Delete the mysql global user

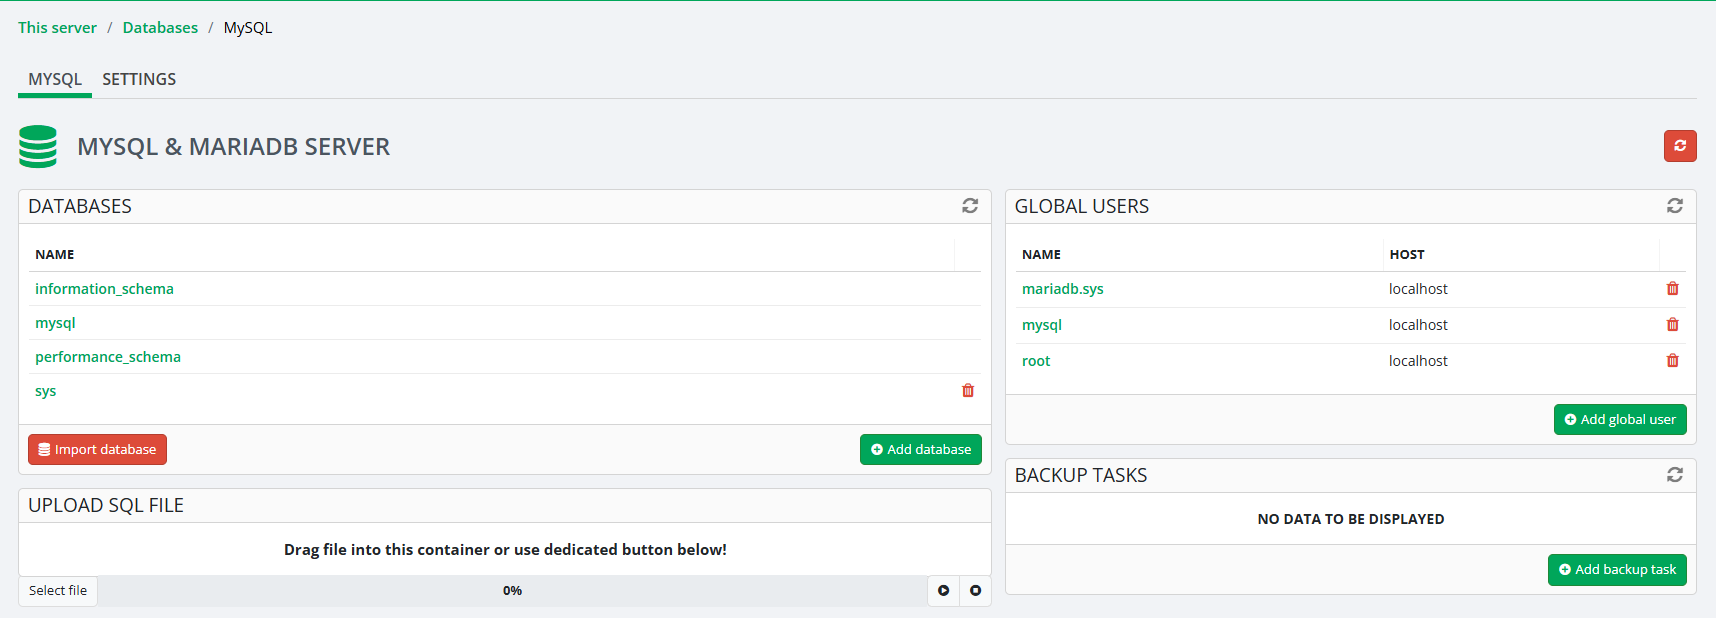click(x=1673, y=325)
